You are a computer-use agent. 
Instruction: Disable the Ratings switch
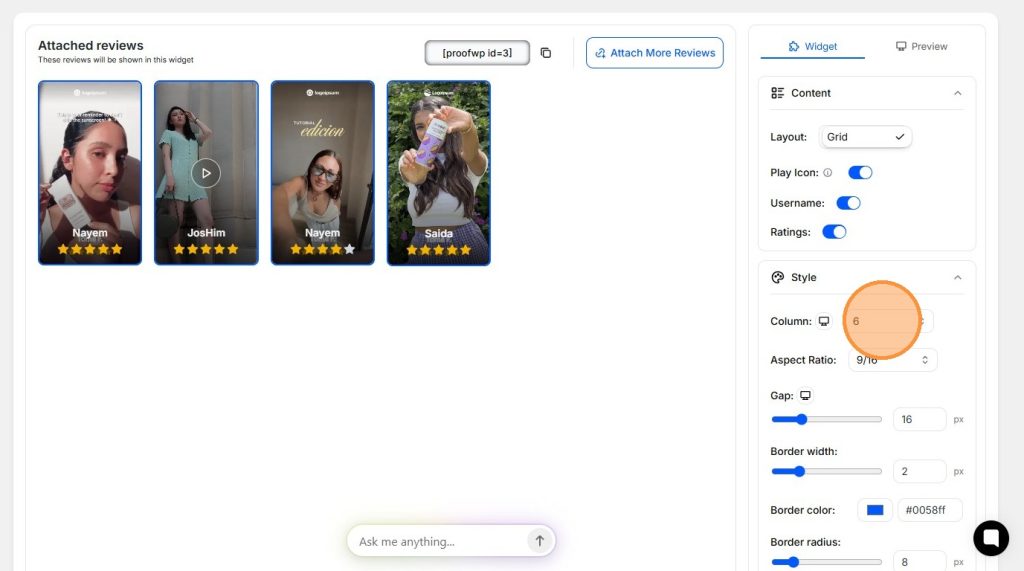[x=834, y=232]
